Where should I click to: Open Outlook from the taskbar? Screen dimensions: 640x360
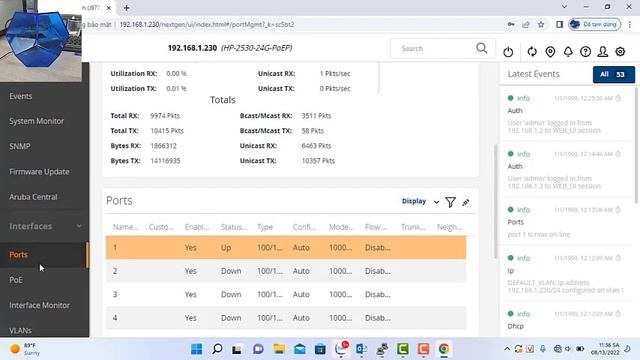click(362, 349)
